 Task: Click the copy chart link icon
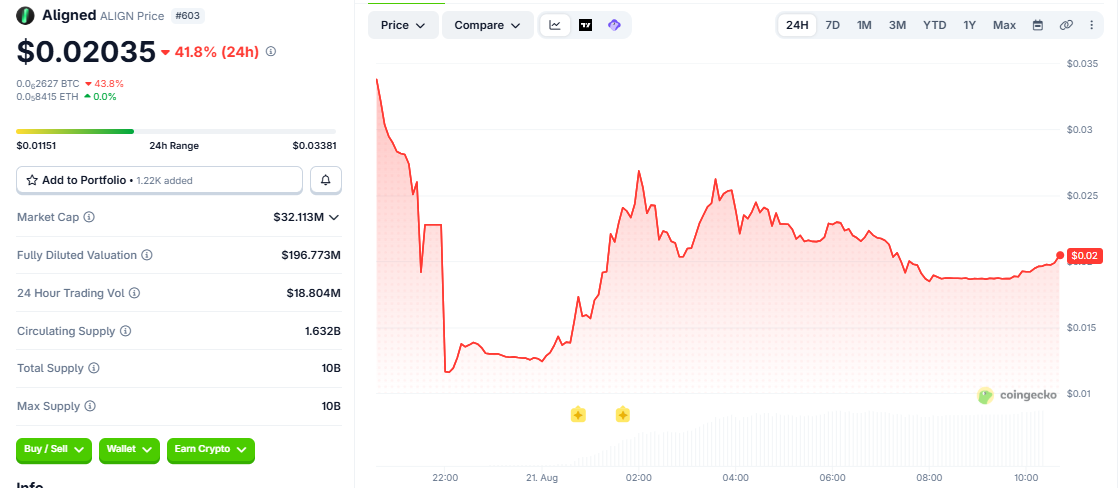1065,25
